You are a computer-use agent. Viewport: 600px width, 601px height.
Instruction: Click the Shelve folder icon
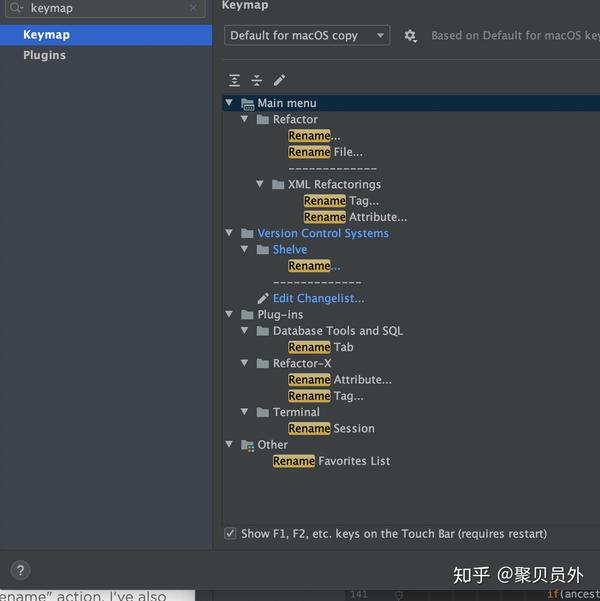point(263,250)
